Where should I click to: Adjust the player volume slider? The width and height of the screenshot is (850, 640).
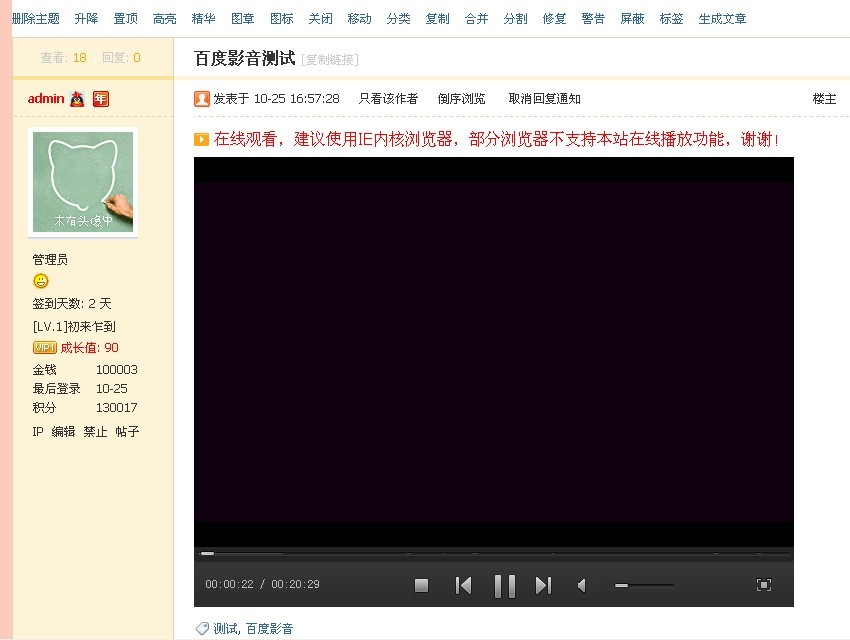[x=643, y=585]
